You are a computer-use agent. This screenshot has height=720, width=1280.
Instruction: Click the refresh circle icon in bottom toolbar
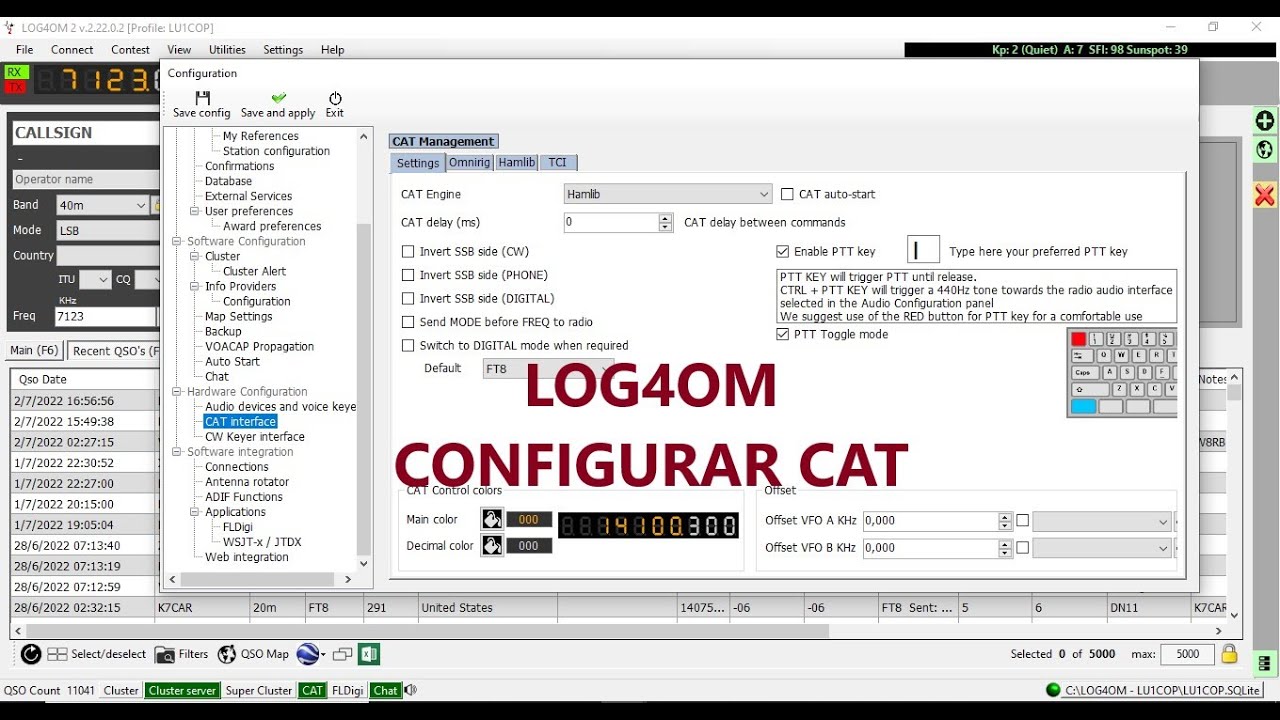click(31, 654)
